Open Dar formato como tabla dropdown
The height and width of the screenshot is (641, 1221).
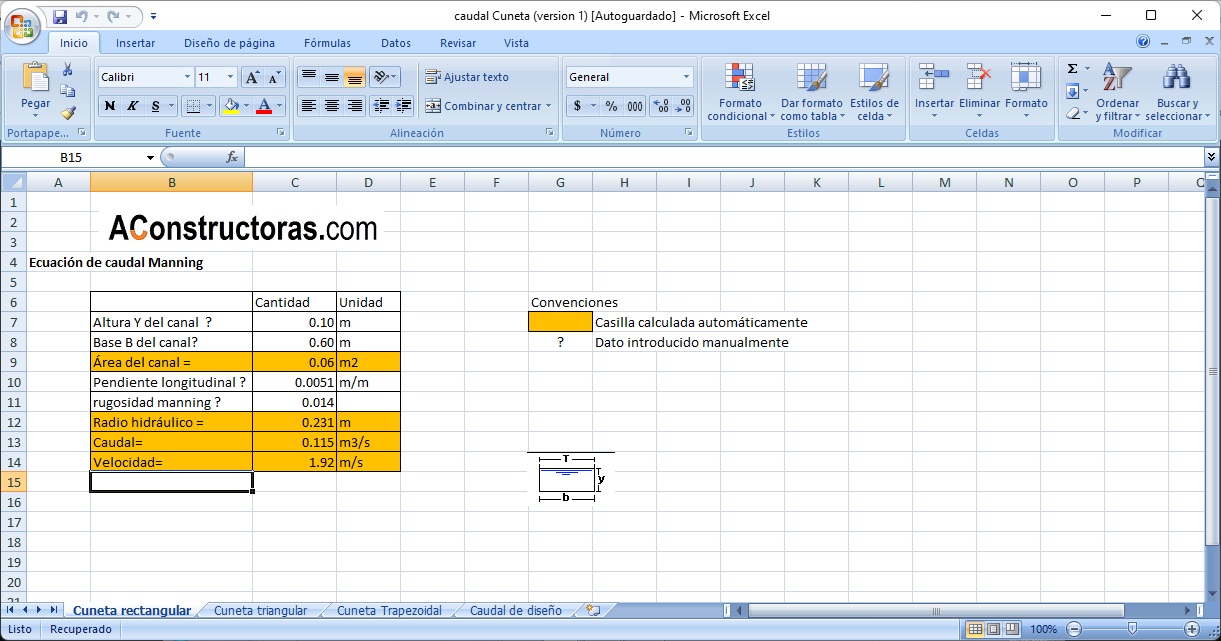[x=812, y=93]
